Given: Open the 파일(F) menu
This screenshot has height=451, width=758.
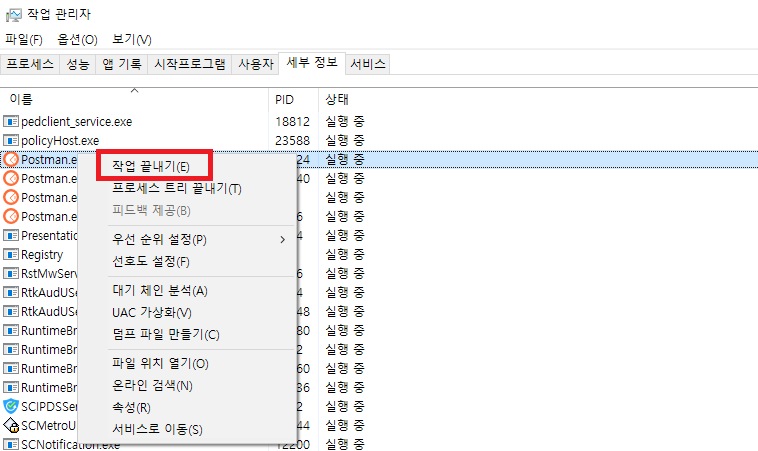Looking at the screenshot, I should (24, 39).
